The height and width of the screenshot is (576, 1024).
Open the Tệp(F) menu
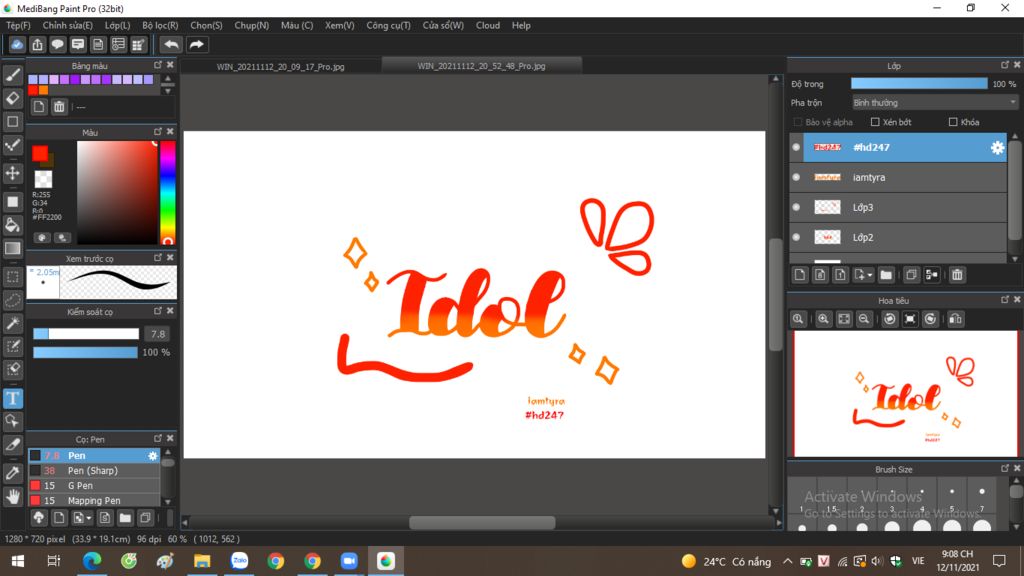pyautogui.click(x=18, y=25)
